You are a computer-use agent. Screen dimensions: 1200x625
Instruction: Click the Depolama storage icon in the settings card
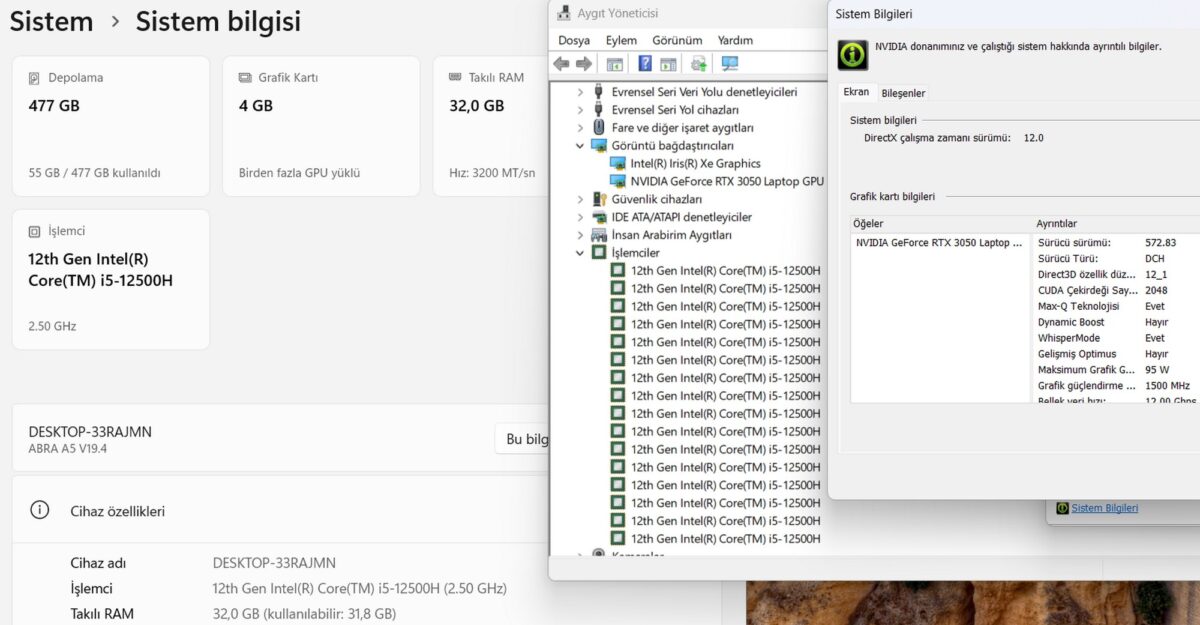tap(35, 78)
